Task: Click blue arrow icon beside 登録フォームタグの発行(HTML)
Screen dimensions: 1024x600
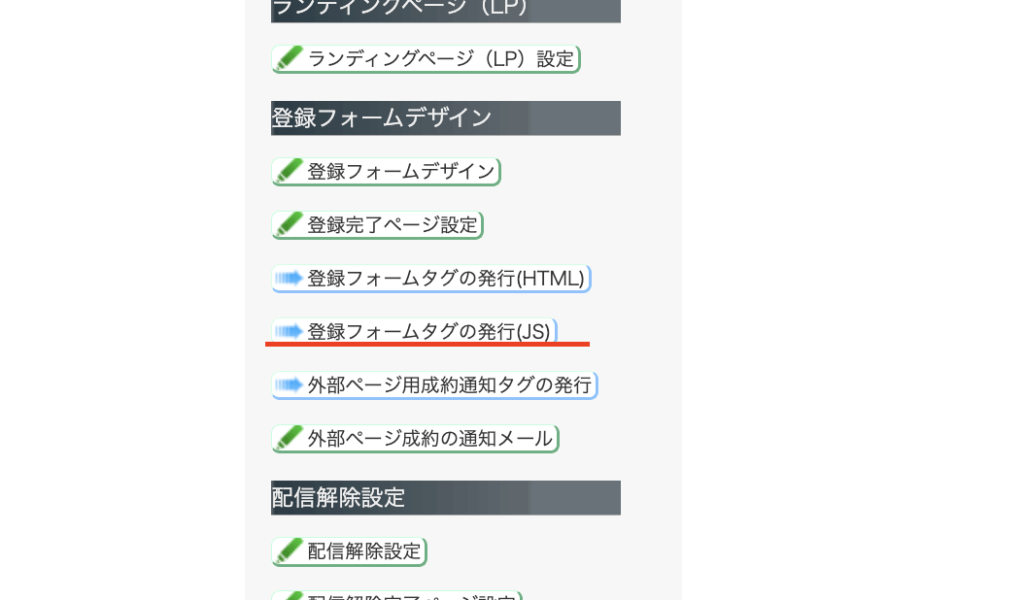Action: [289, 278]
